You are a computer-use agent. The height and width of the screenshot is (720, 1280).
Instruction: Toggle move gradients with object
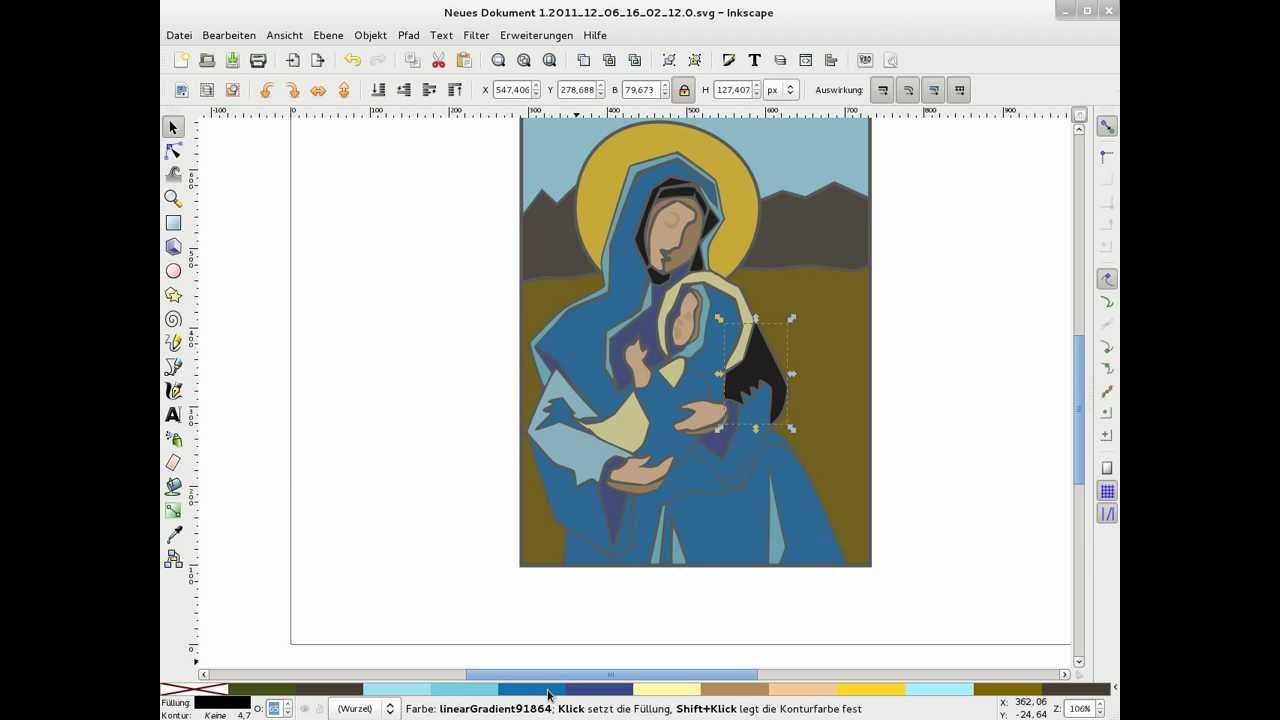[x=934, y=90]
